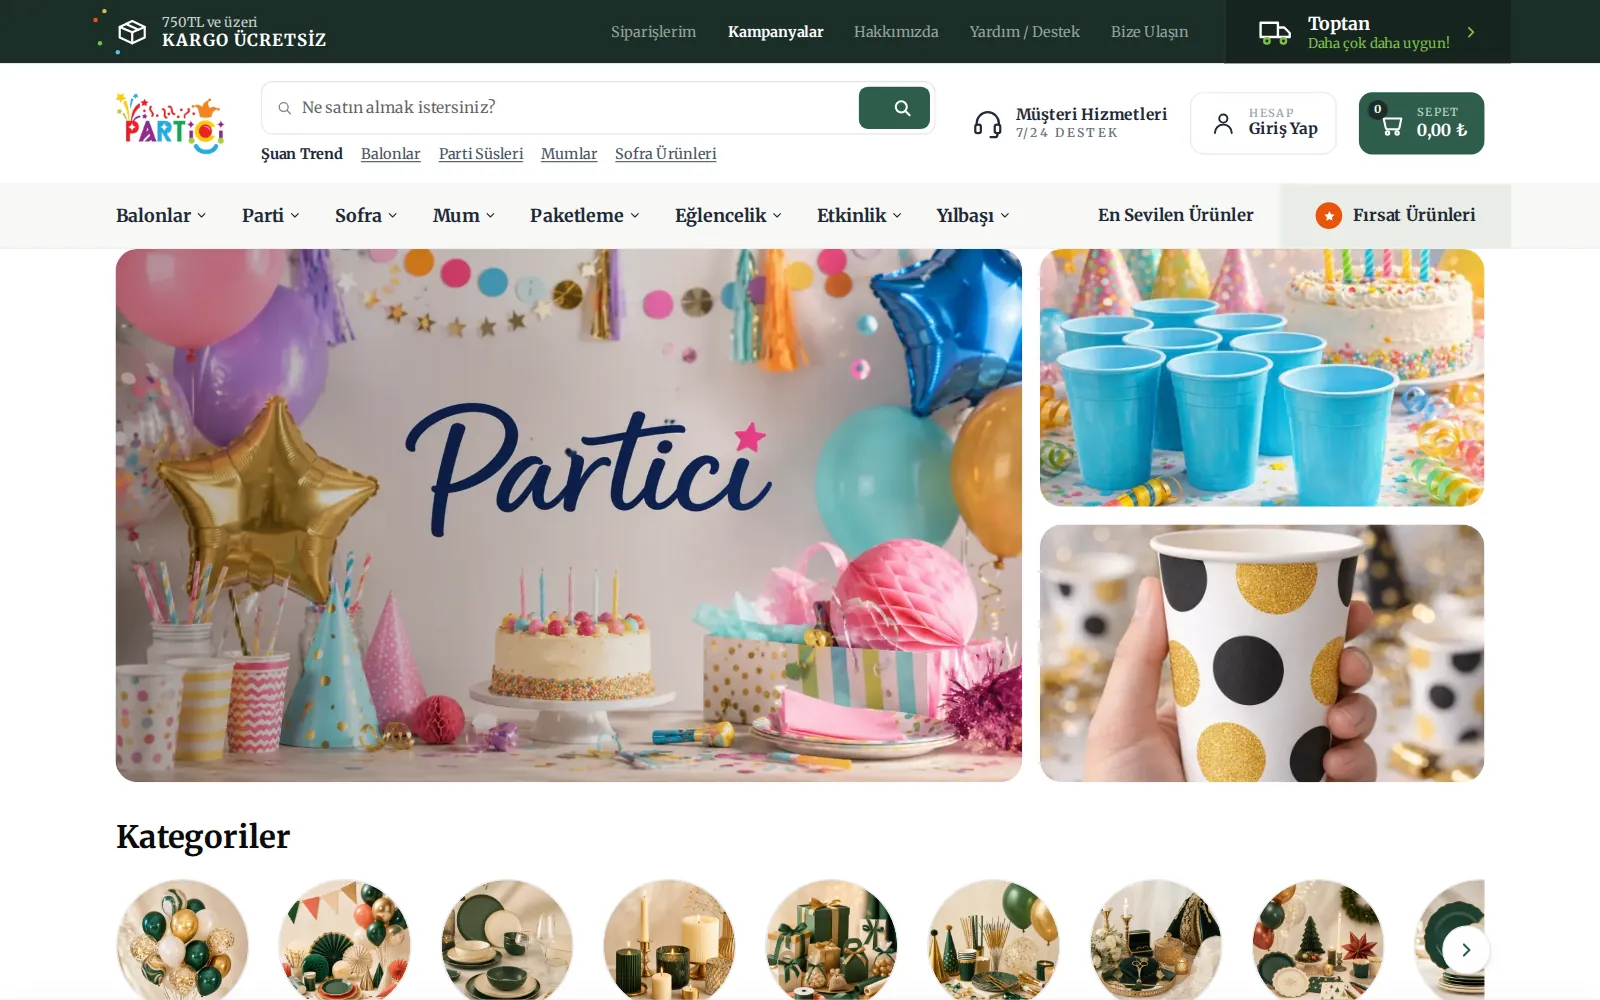Select the first balloon category circle
This screenshot has height=1000, width=1600.
point(182,940)
